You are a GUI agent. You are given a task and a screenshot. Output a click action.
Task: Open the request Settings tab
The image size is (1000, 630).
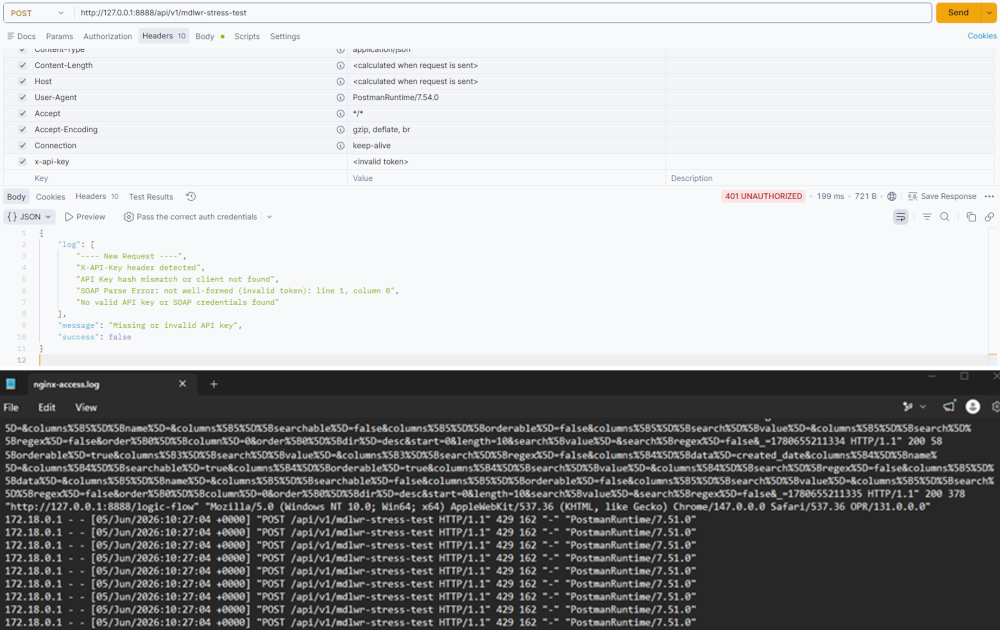click(x=285, y=36)
